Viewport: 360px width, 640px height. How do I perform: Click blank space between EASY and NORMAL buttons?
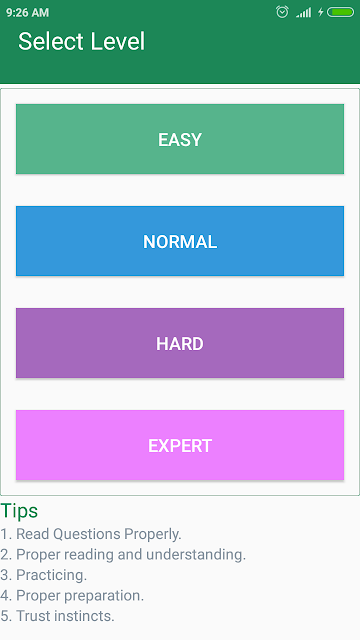click(180, 190)
